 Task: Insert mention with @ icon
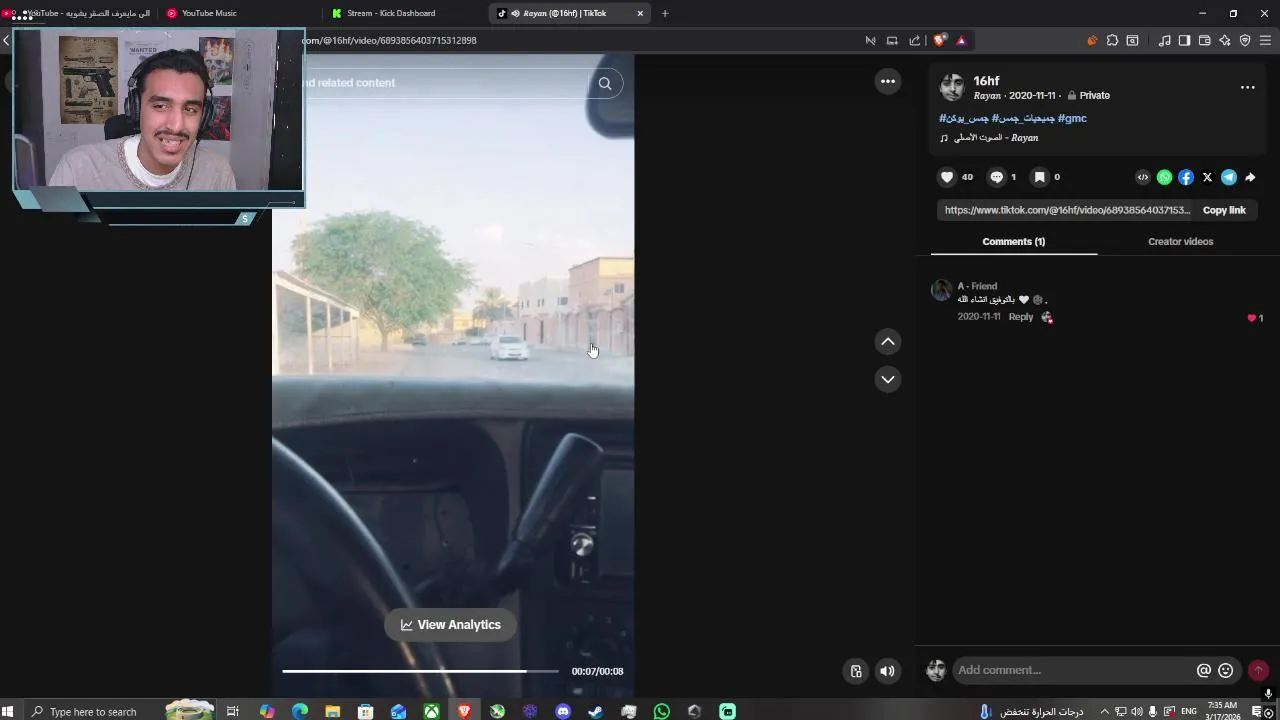[1204, 670]
